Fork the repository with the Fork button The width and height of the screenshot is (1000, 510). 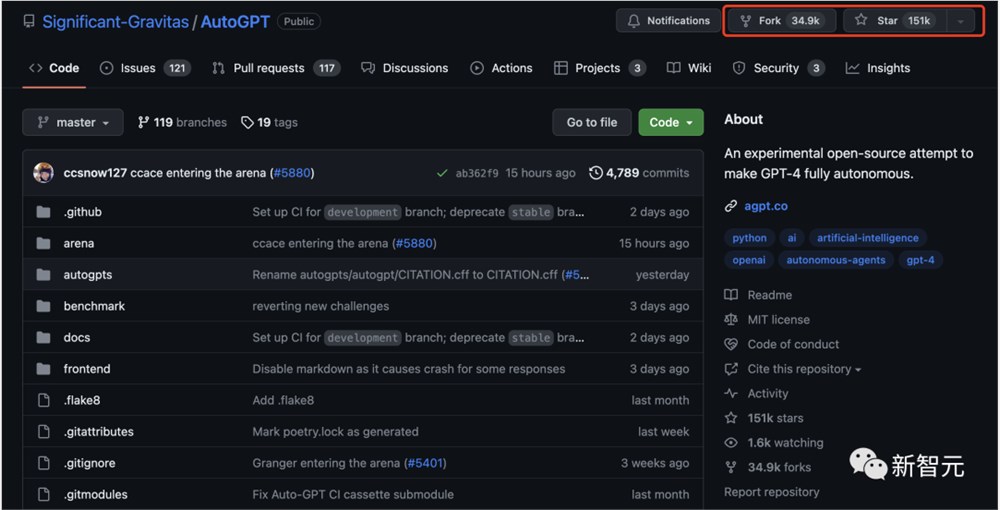(x=781, y=21)
